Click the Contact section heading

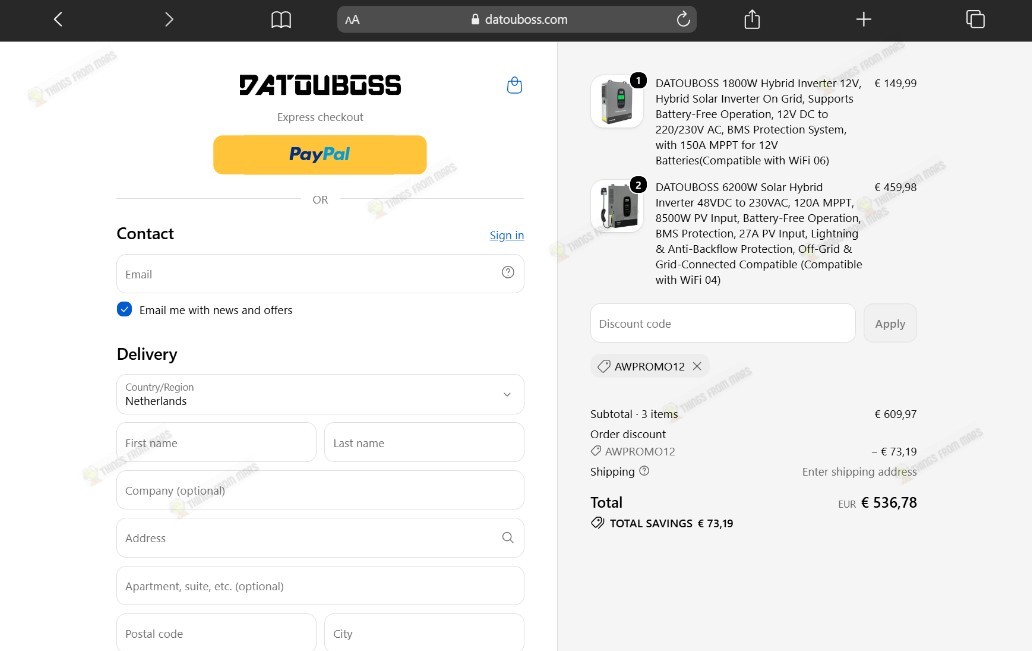click(x=145, y=234)
